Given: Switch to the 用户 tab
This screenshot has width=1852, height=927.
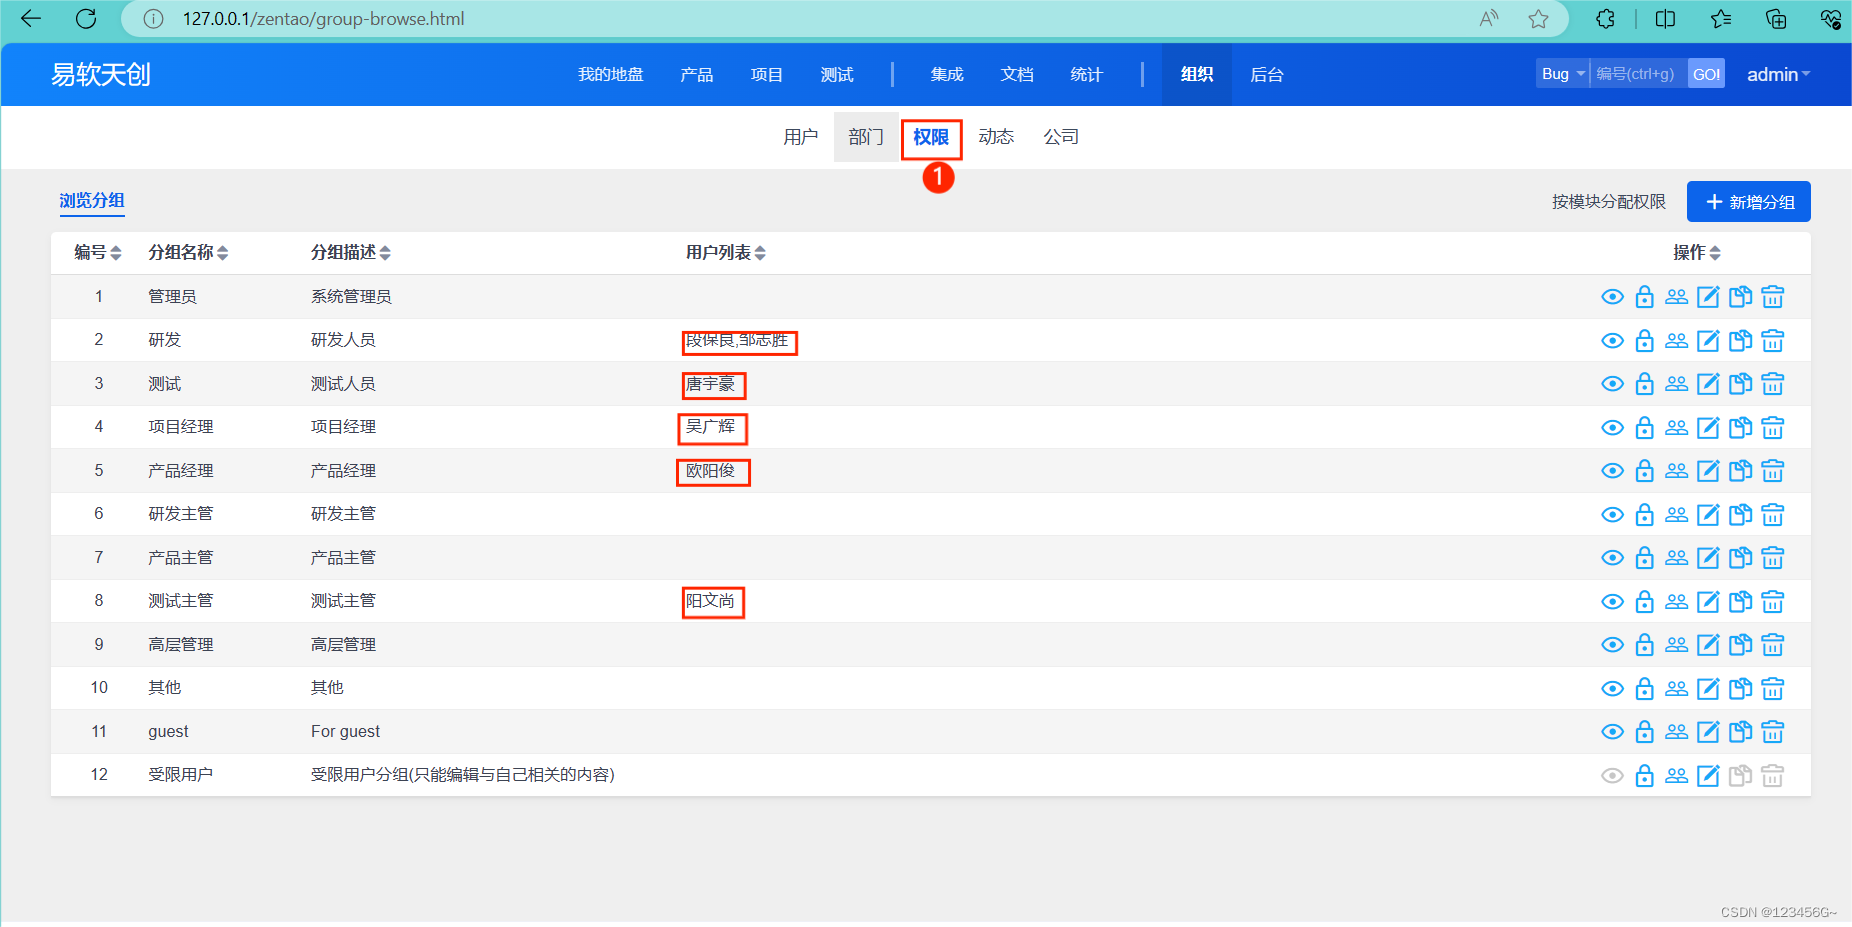Looking at the screenshot, I should [800, 137].
